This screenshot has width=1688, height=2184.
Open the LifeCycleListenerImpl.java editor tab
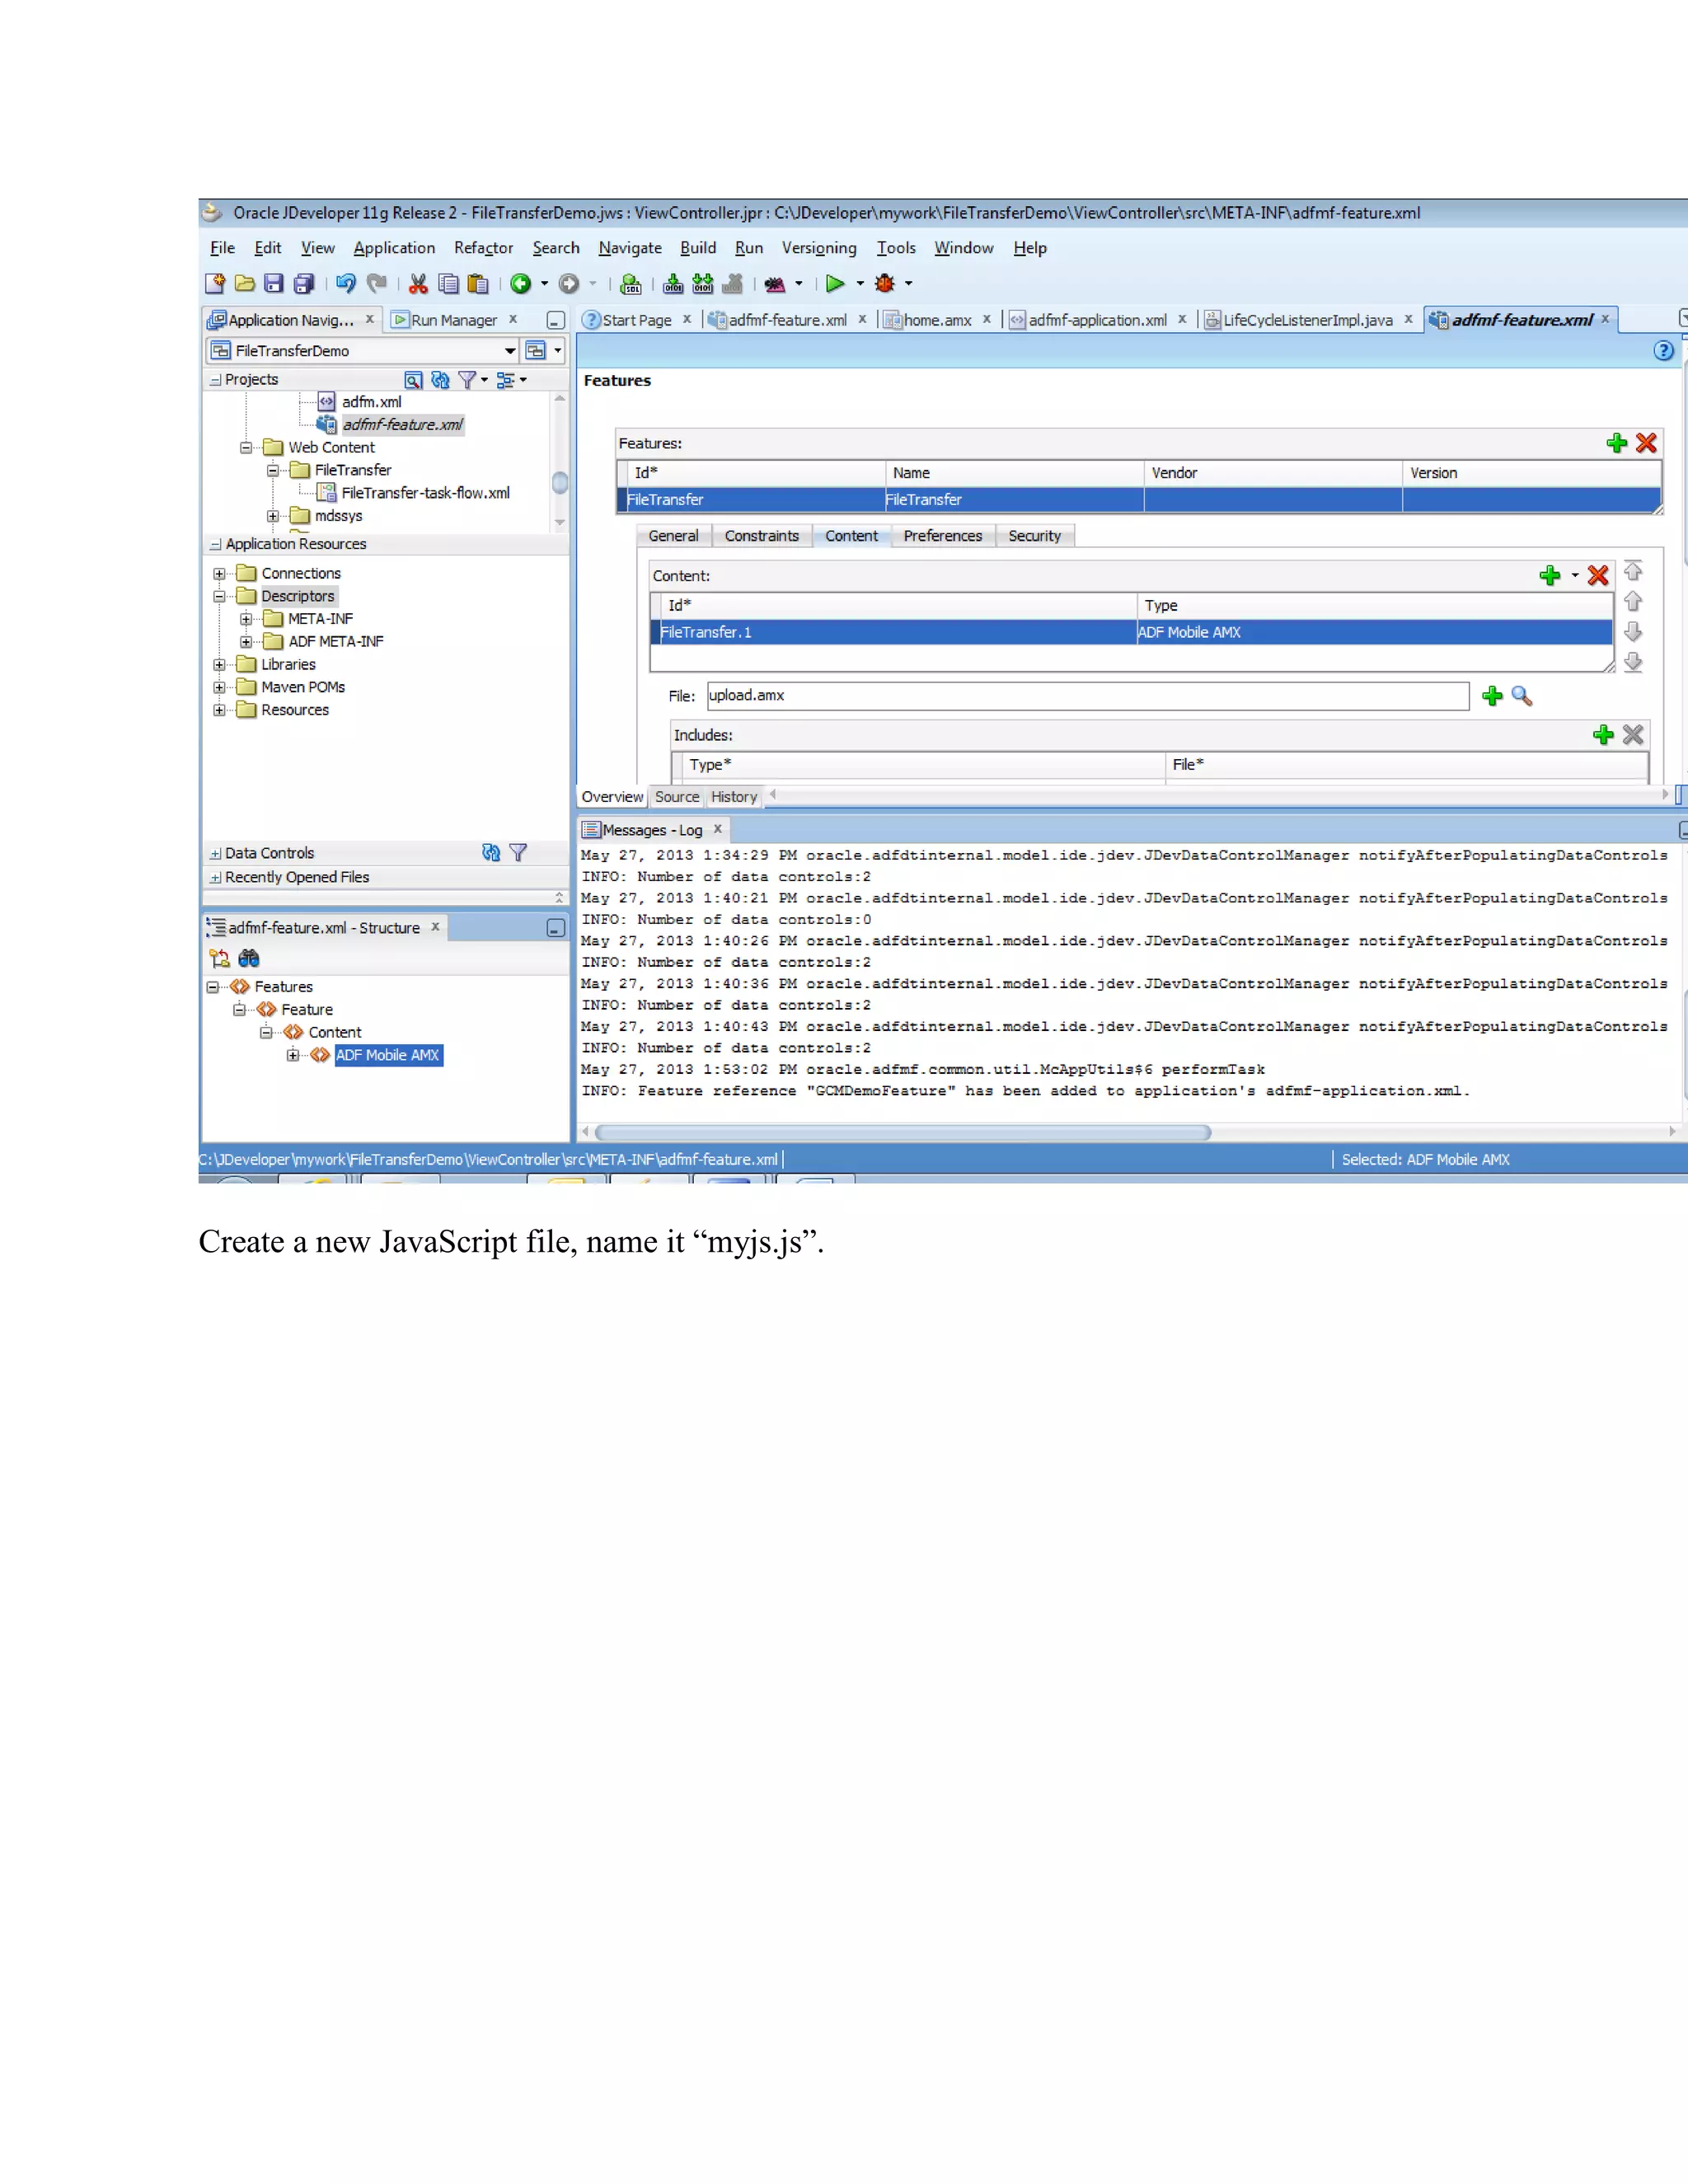pos(1307,320)
